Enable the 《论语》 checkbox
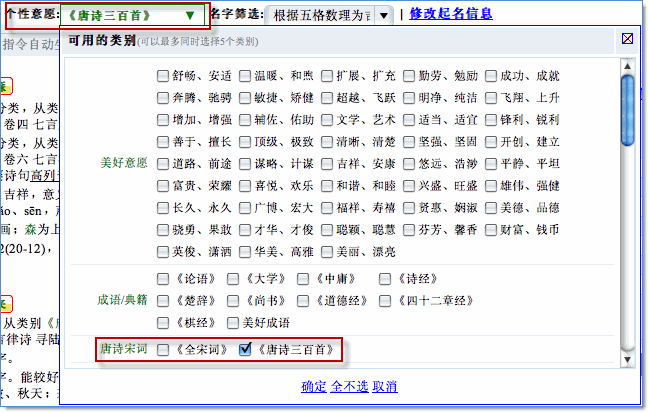 tap(164, 278)
